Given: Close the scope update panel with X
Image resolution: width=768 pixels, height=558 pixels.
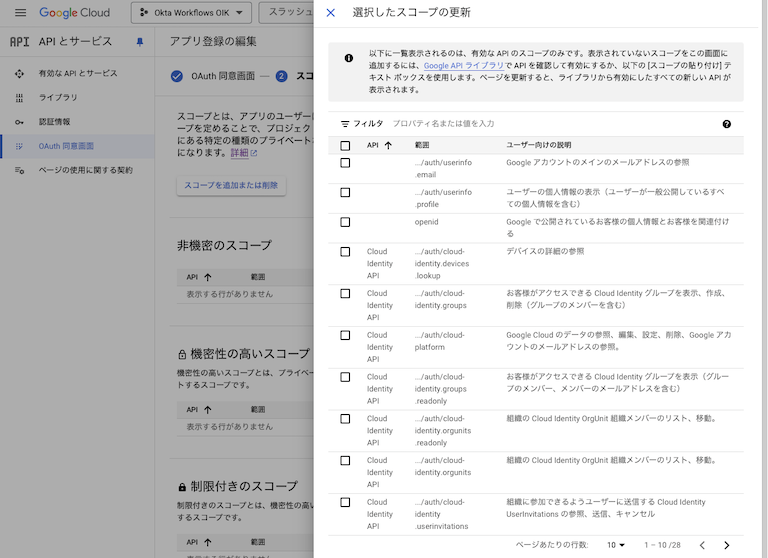Looking at the screenshot, I should [331, 13].
